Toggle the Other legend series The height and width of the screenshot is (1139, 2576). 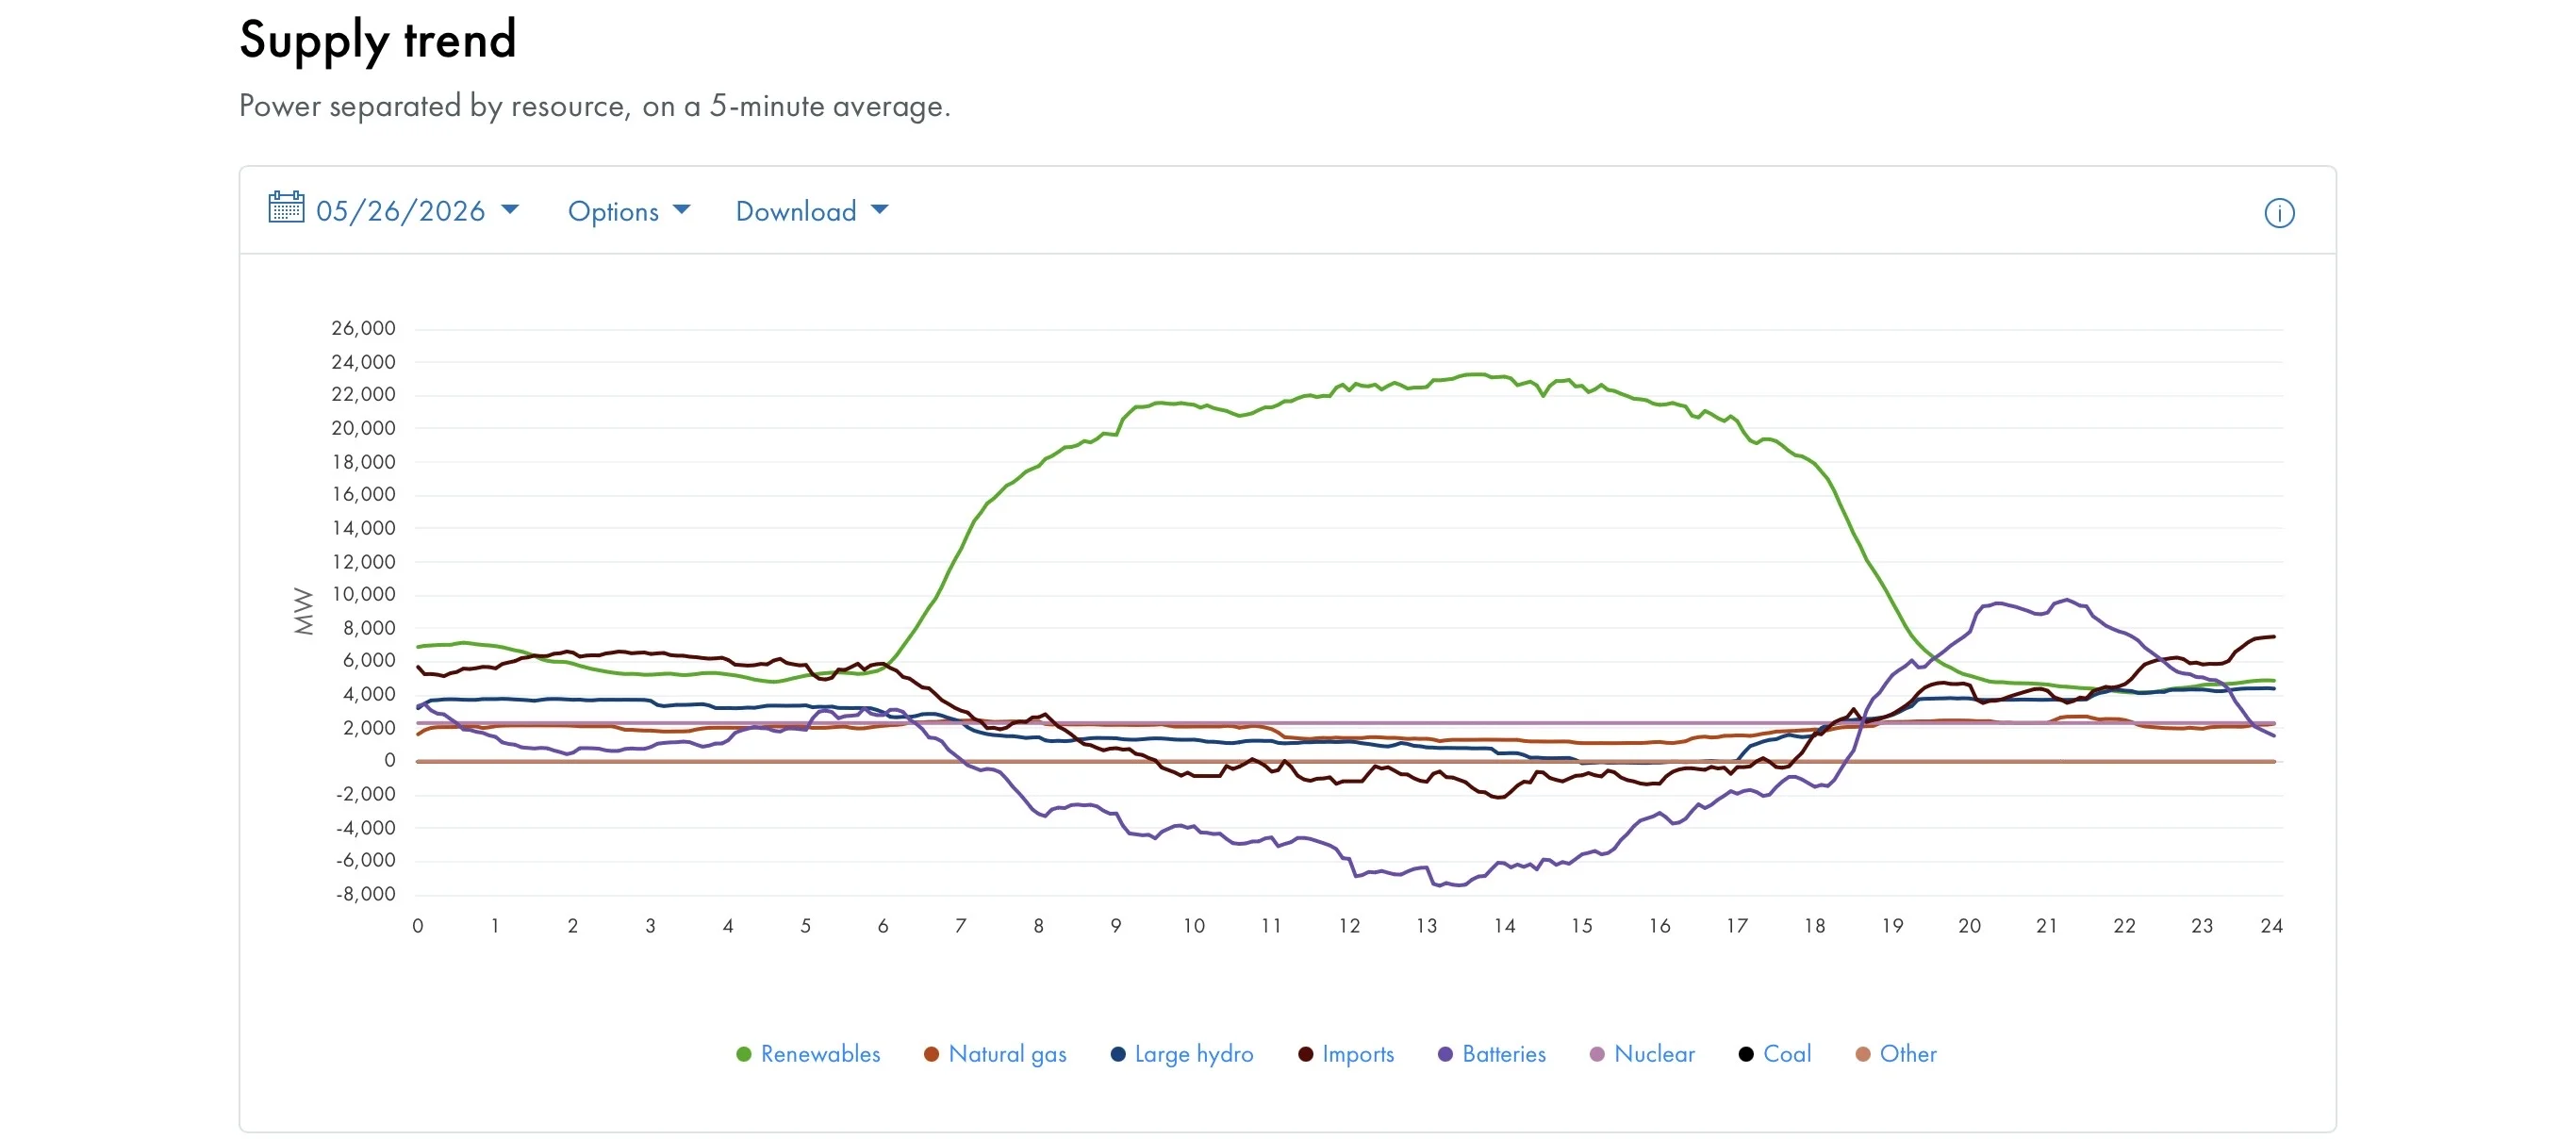pyautogui.click(x=1896, y=1054)
